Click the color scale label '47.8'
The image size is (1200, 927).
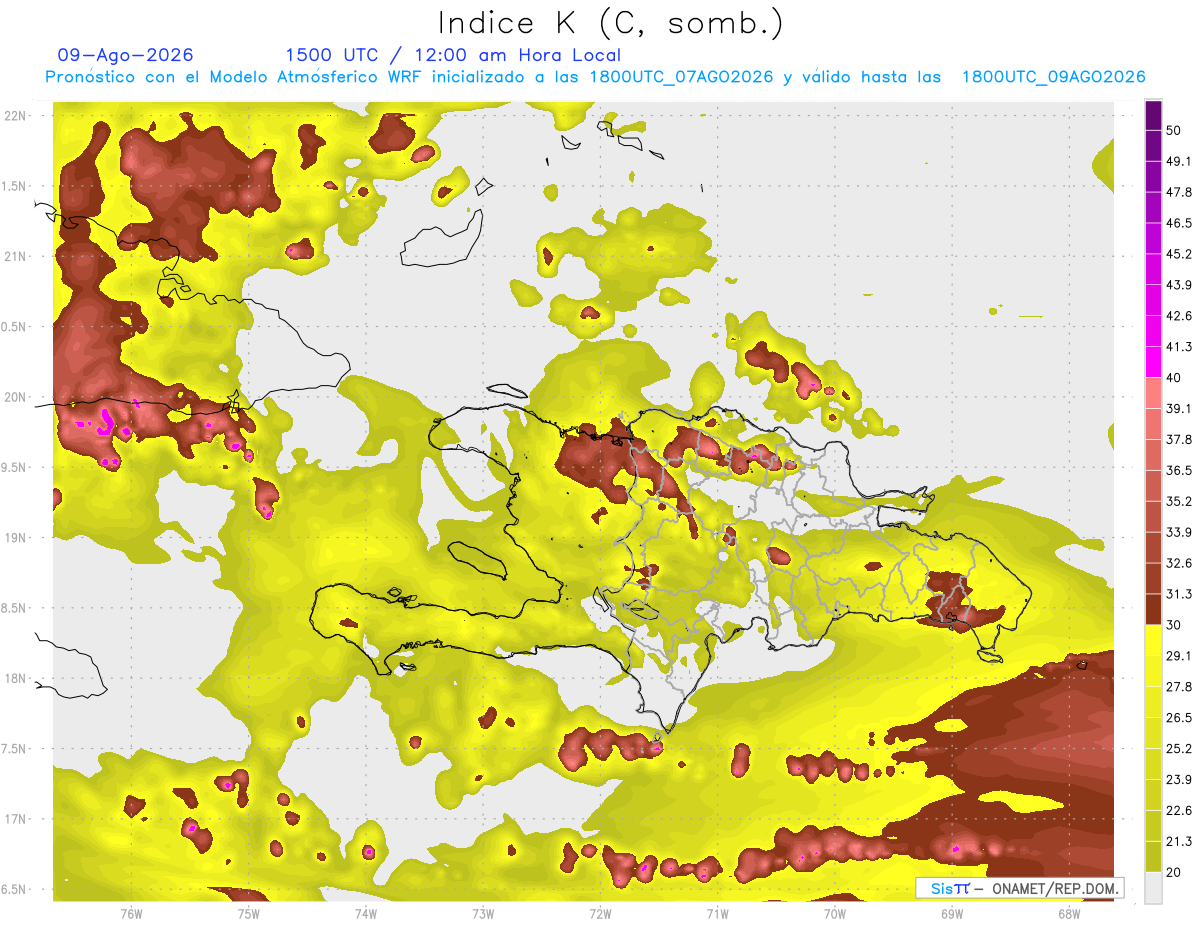(x=1179, y=193)
